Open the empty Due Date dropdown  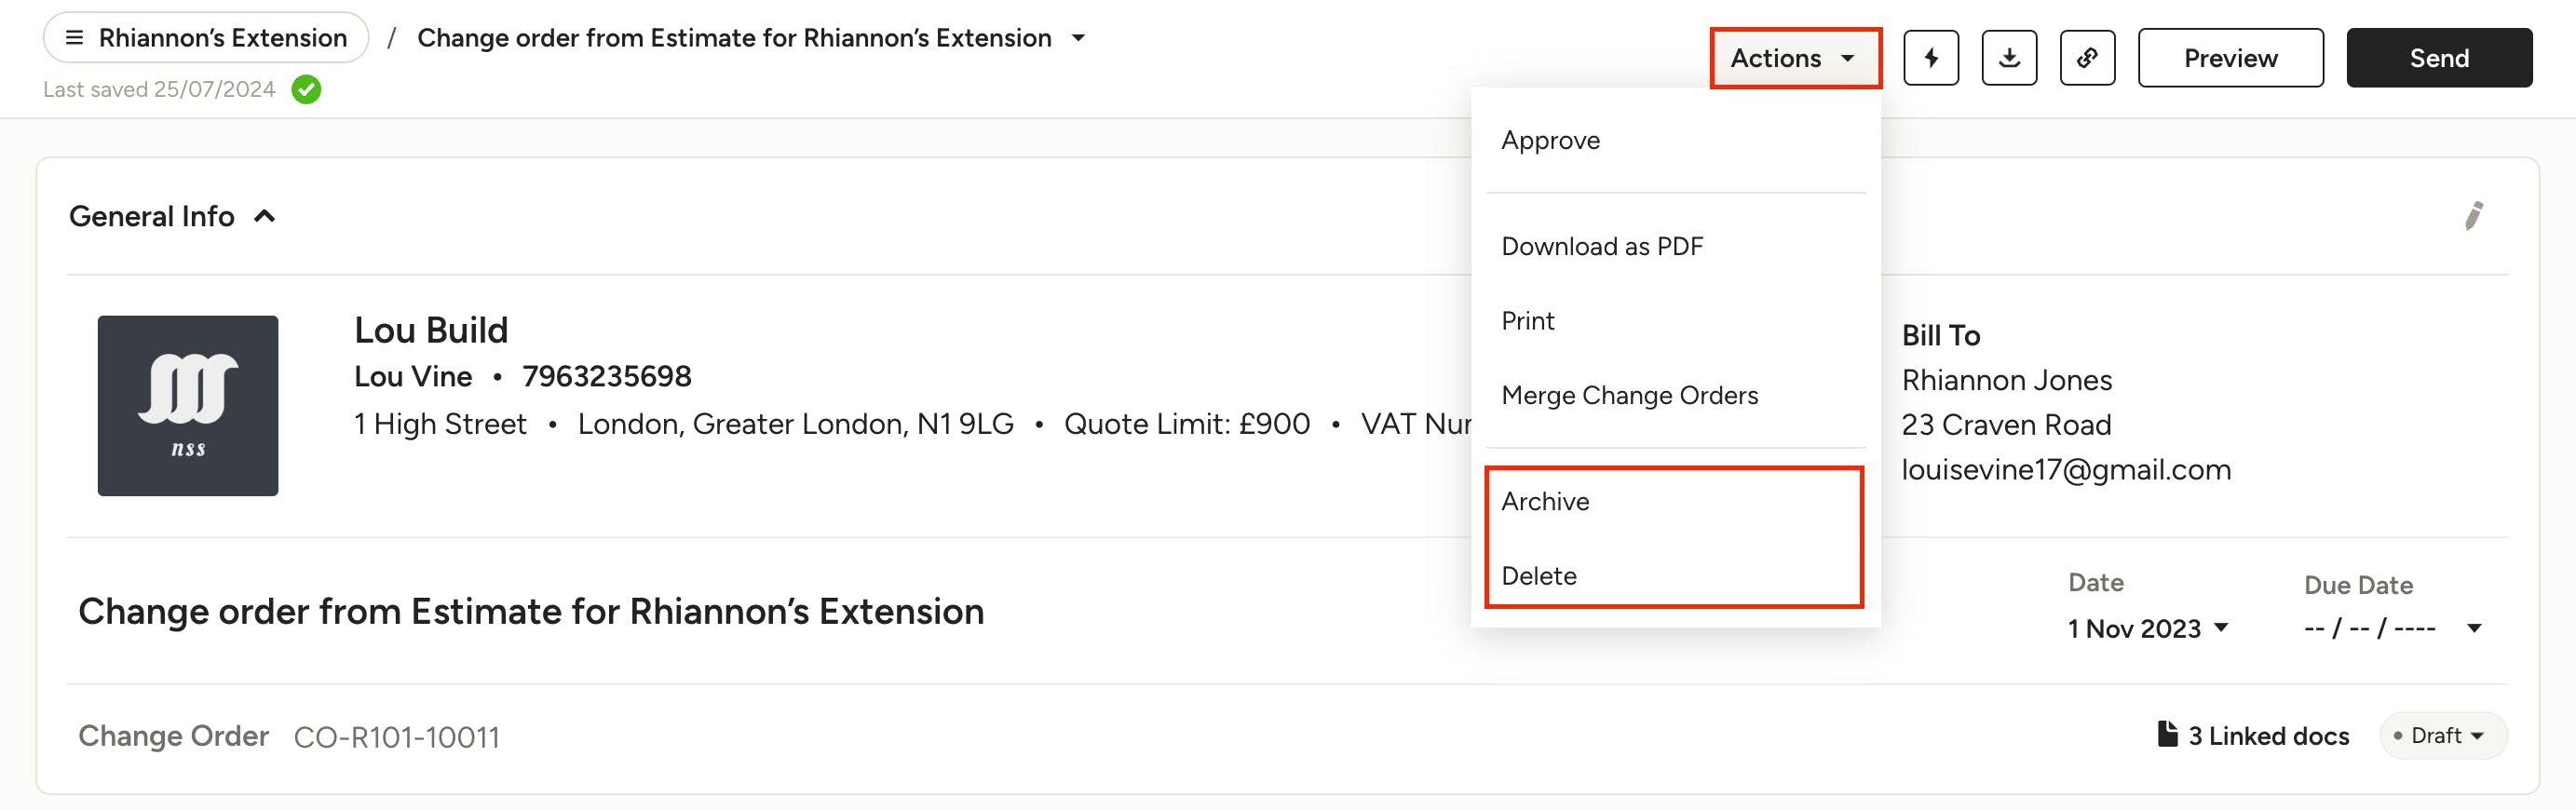tap(2392, 628)
